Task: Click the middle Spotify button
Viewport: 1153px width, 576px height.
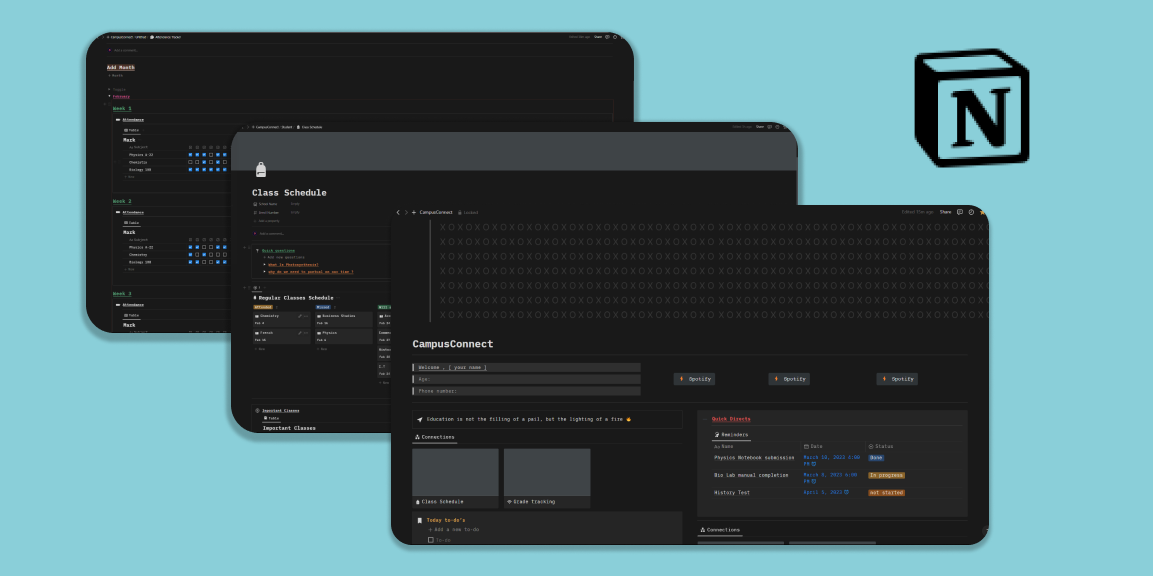Action: [x=789, y=379]
